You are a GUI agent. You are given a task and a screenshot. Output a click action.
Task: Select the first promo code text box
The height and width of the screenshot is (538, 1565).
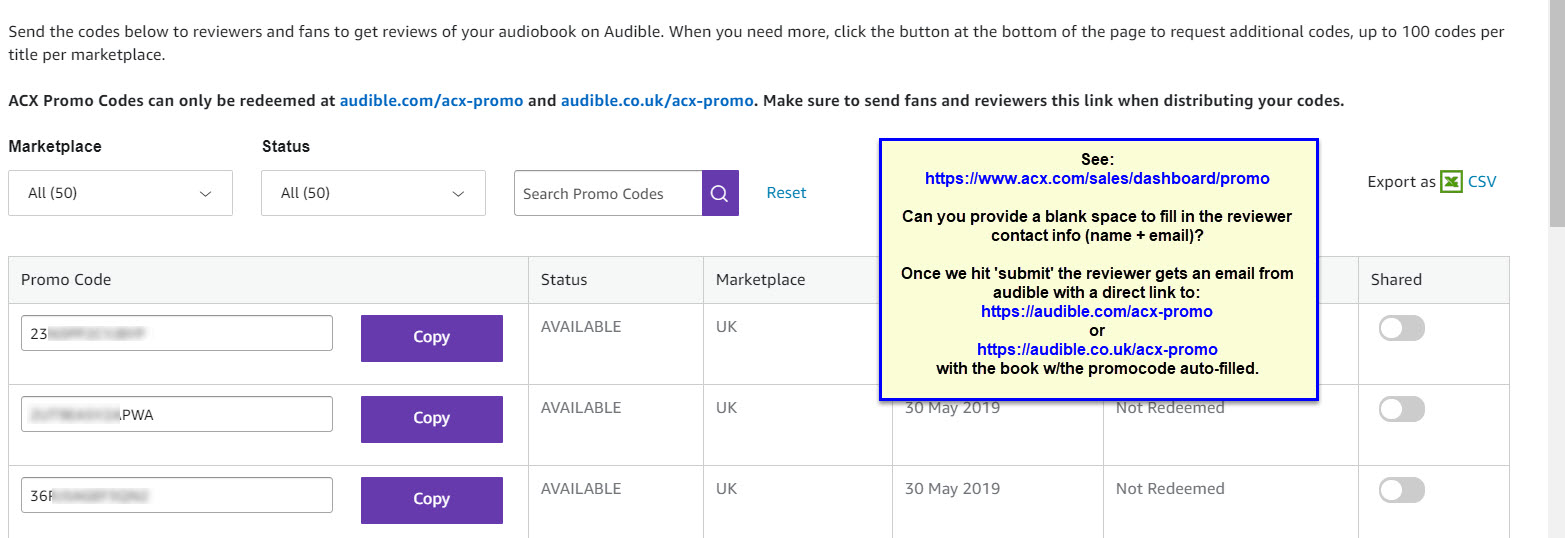point(177,333)
